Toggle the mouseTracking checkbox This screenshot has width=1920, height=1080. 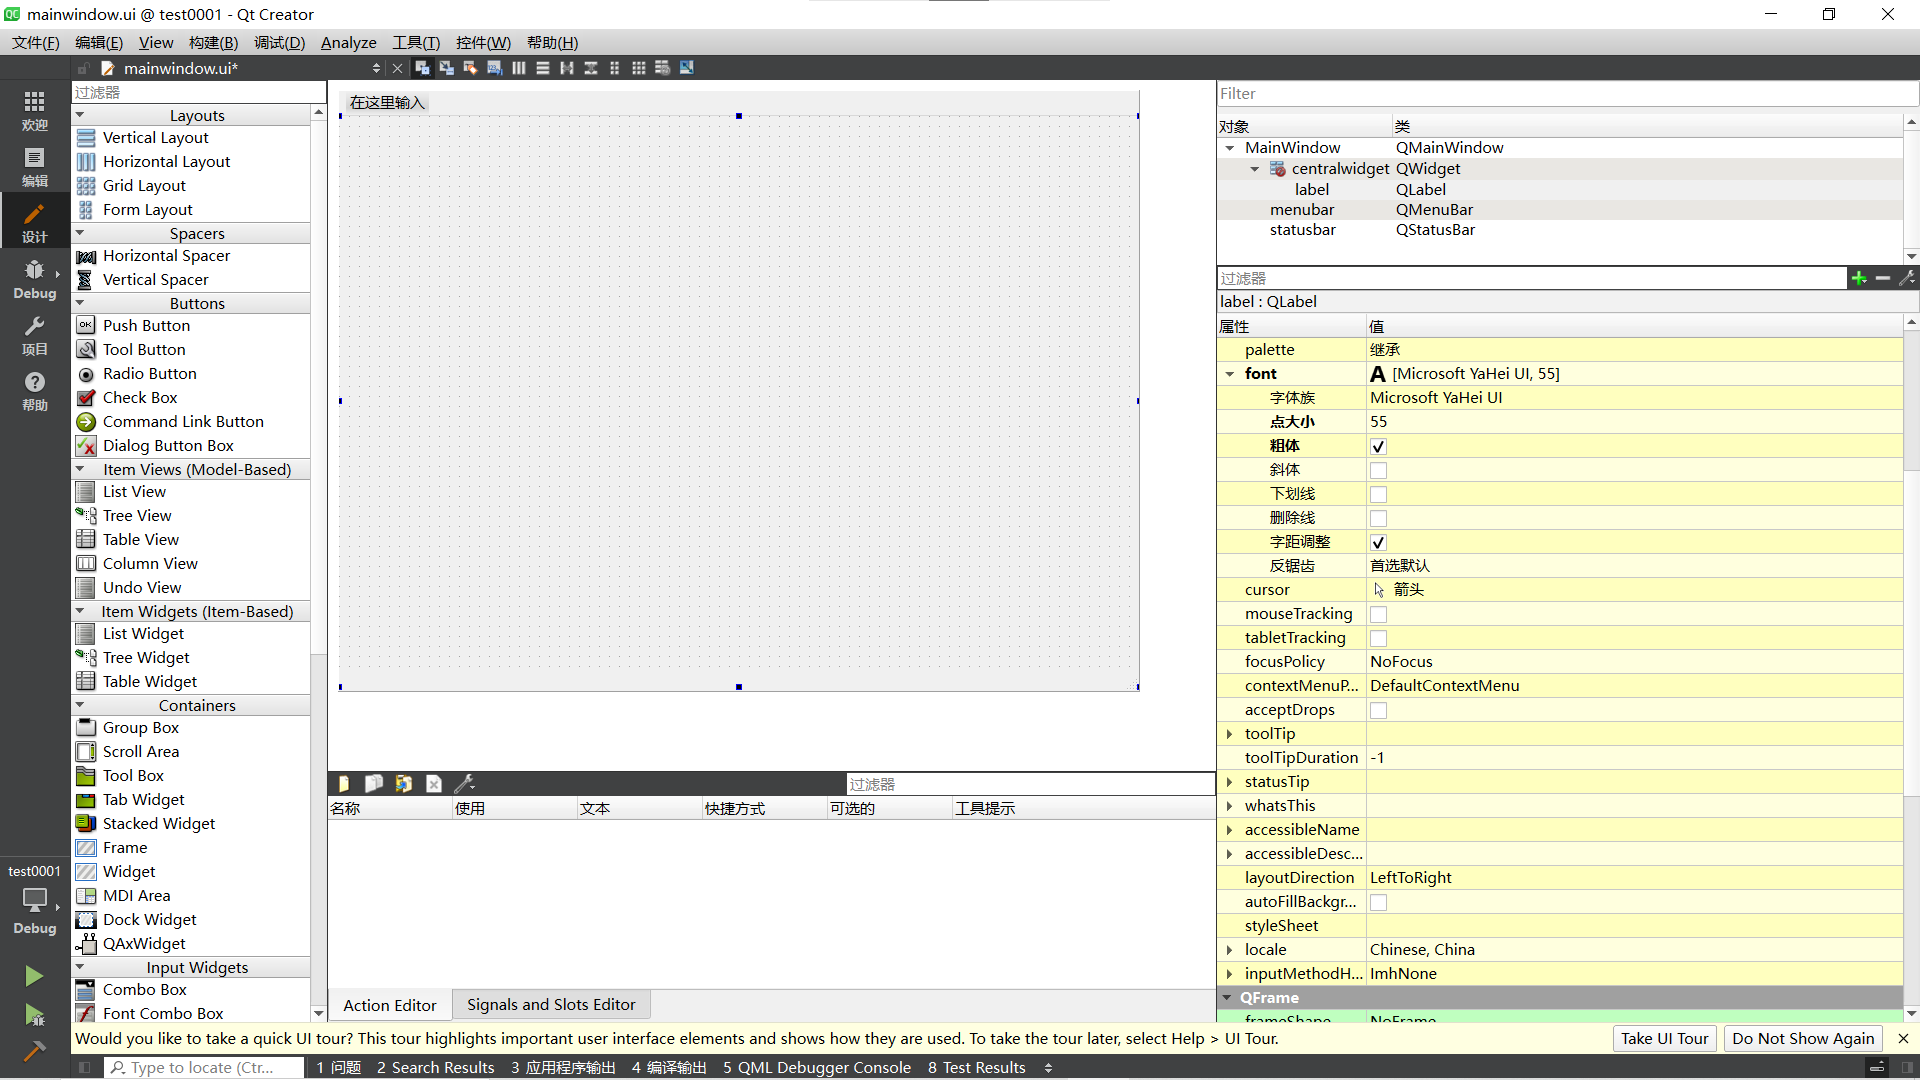(x=1378, y=614)
